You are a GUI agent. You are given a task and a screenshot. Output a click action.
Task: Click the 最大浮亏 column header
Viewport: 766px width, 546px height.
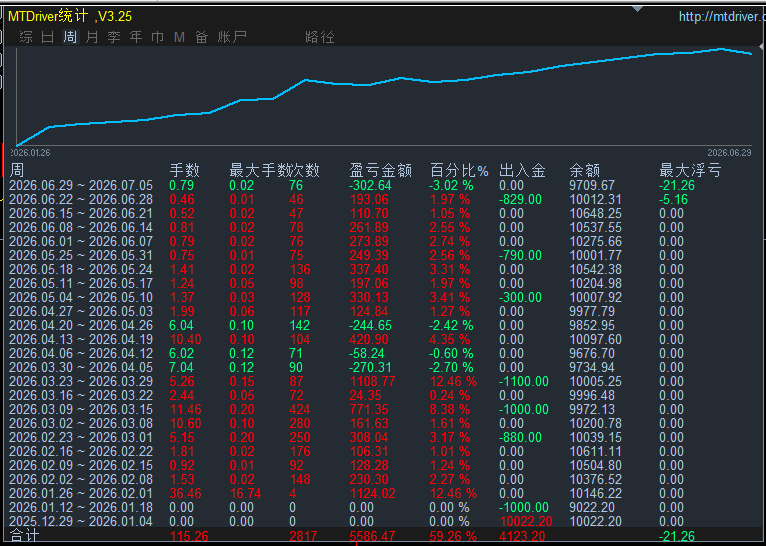pos(690,170)
